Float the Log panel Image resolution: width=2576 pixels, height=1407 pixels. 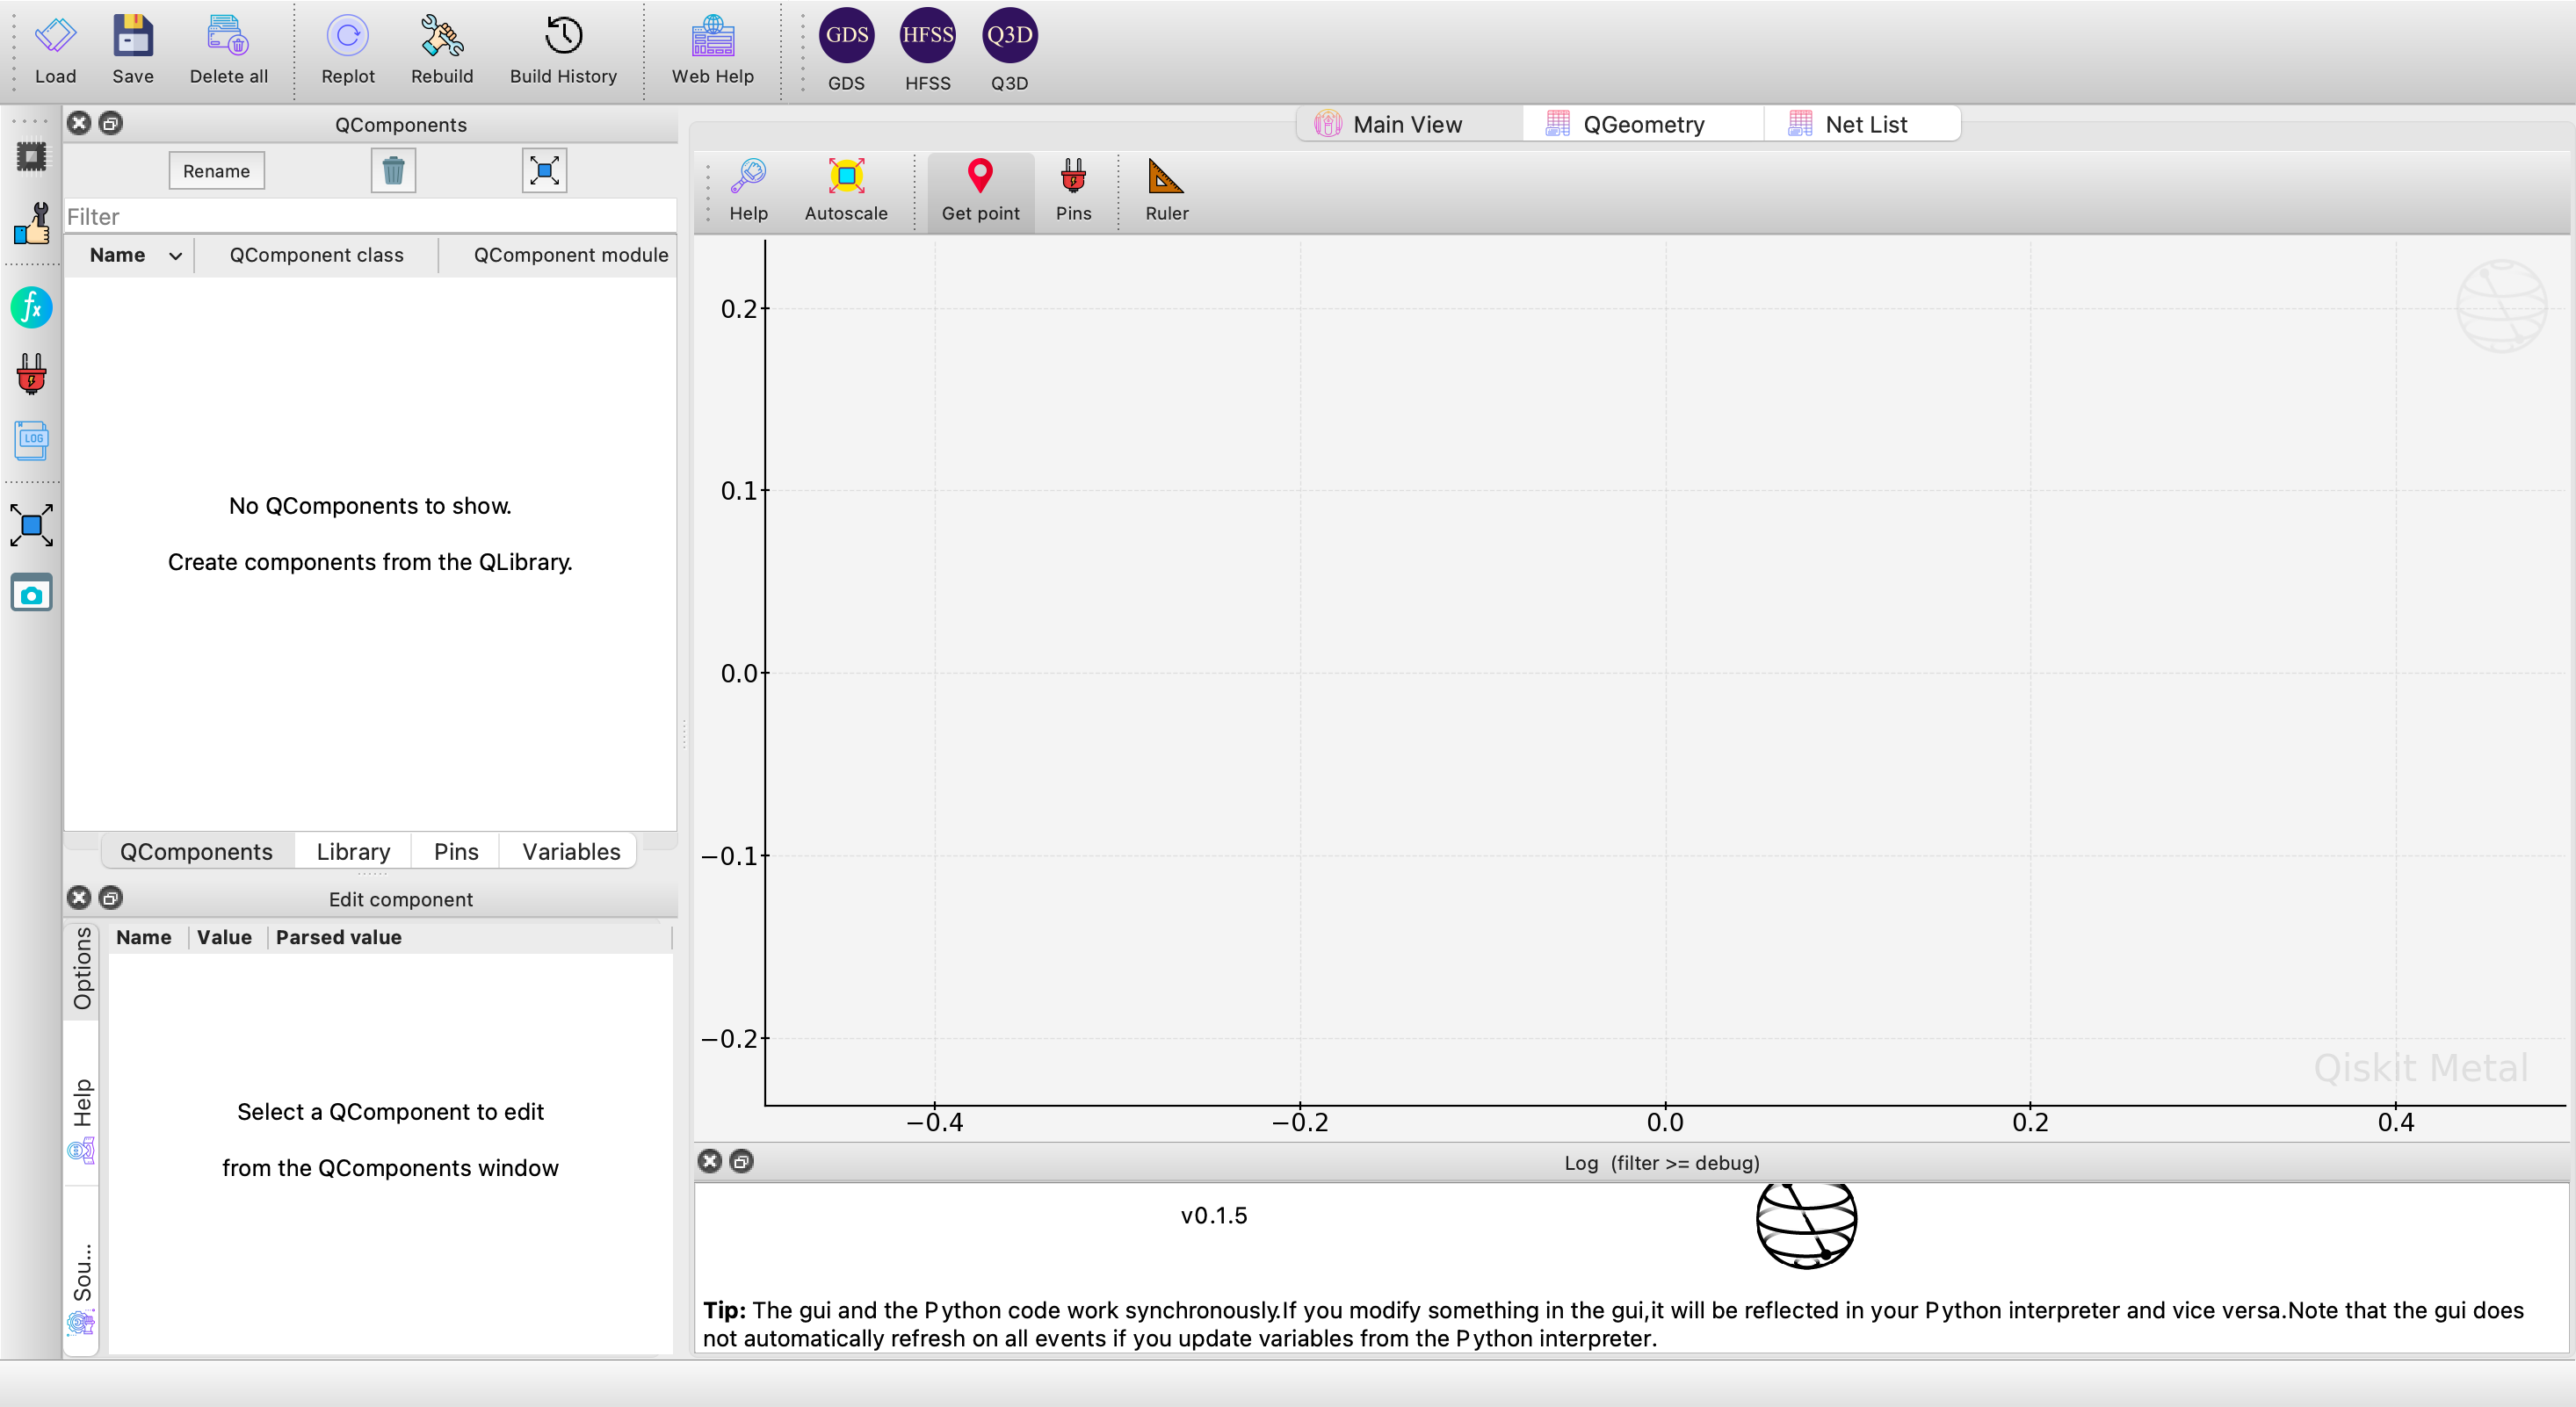[x=741, y=1161]
